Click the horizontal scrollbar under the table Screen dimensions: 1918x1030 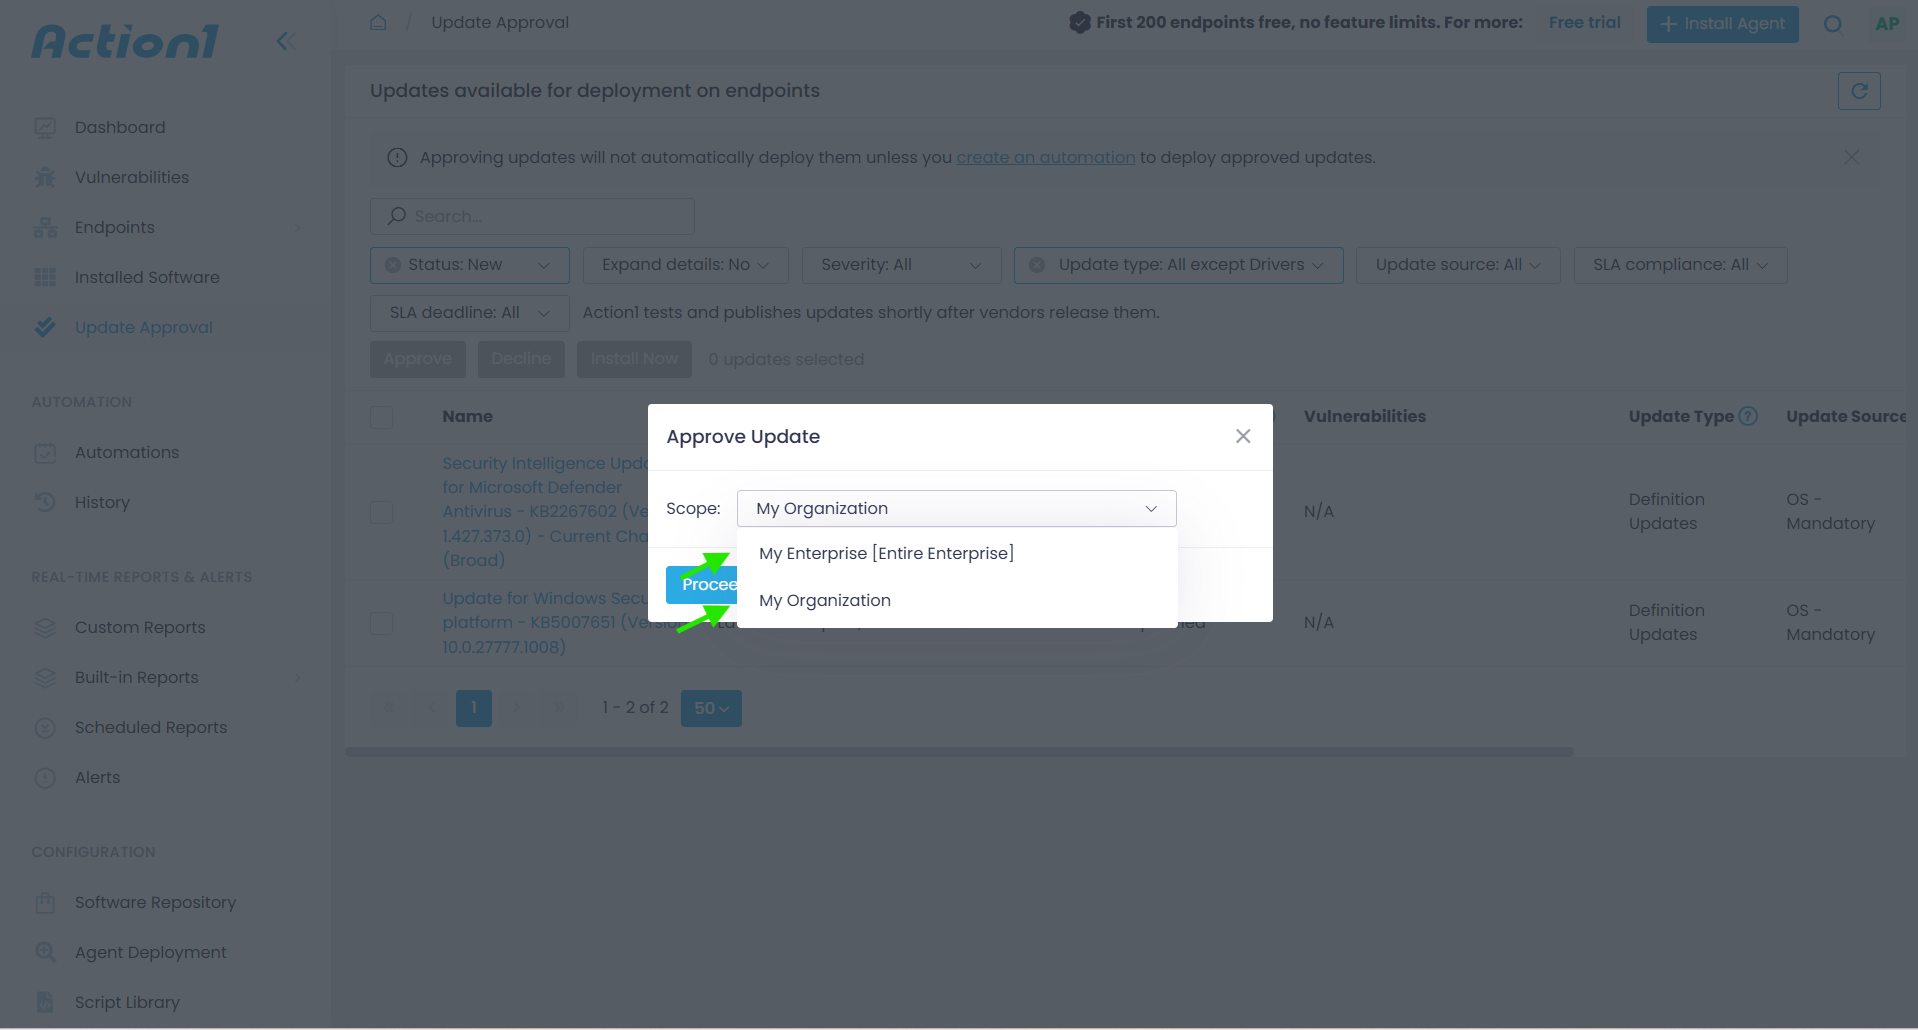point(959,752)
